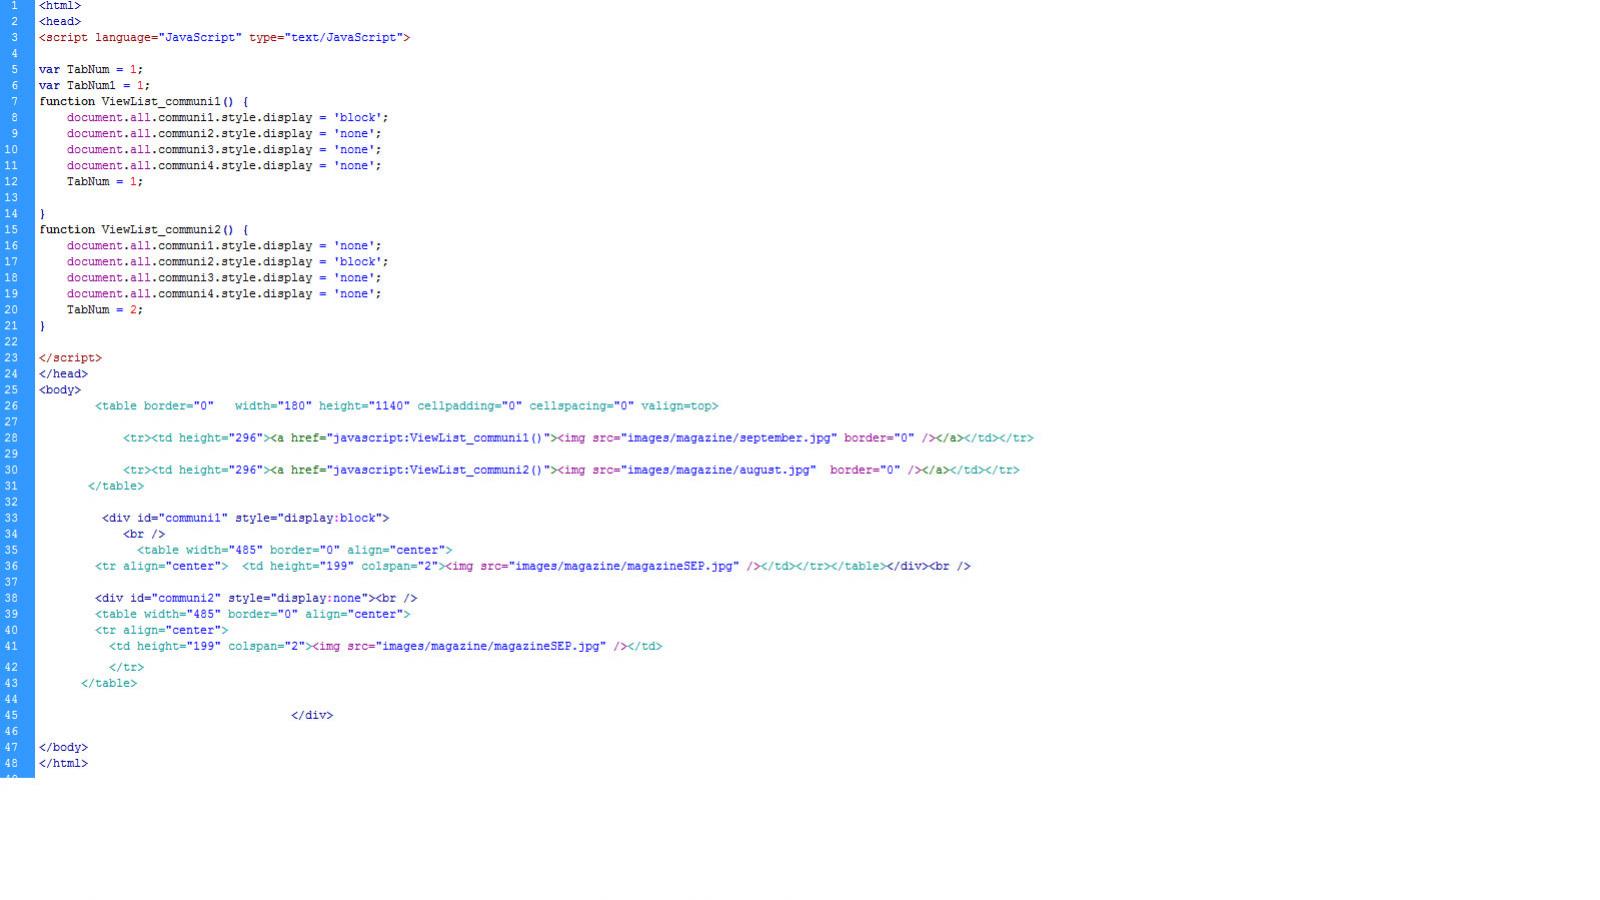This screenshot has width=1600, height=900.
Task: Click the communi1.style.display = 'block' statement
Action: click(x=228, y=118)
